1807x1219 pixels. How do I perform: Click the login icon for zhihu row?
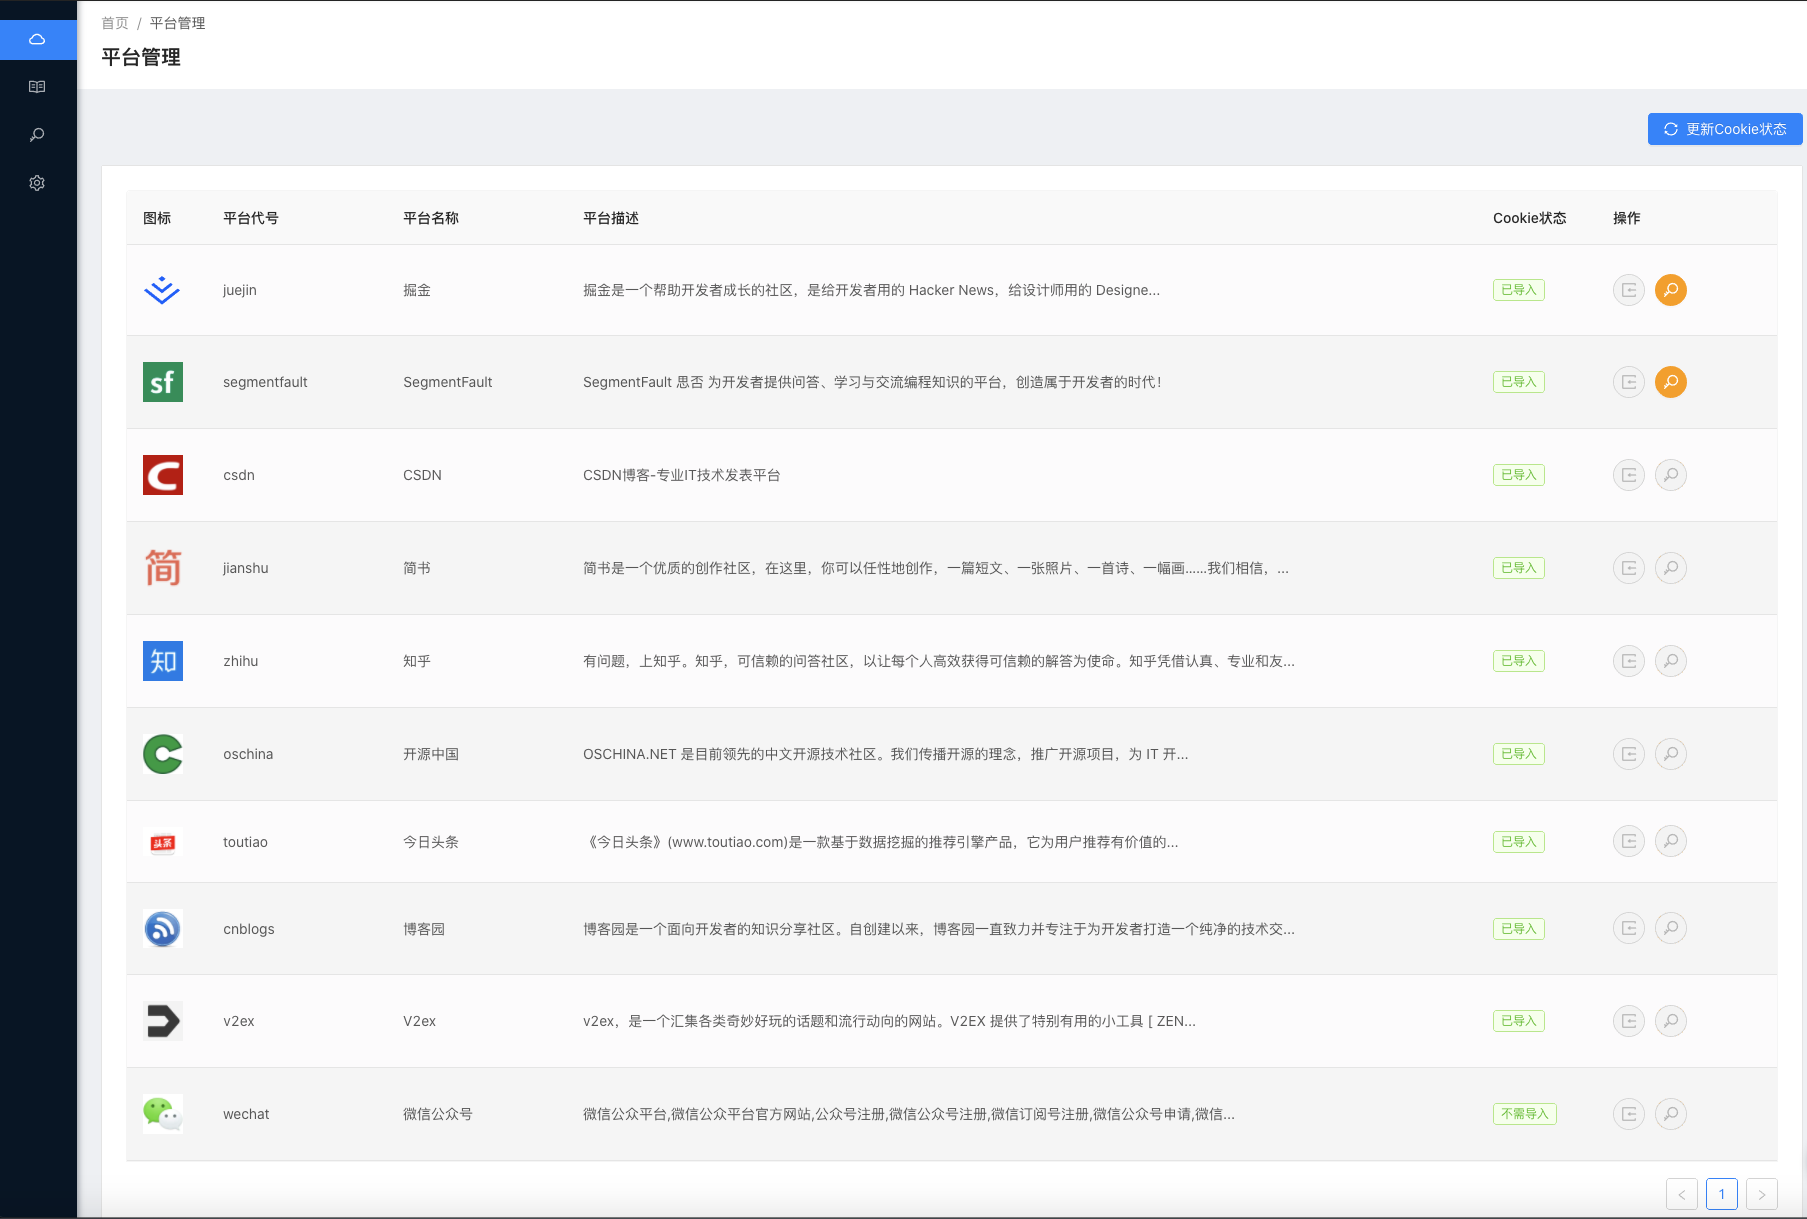click(x=1629, y=661)
